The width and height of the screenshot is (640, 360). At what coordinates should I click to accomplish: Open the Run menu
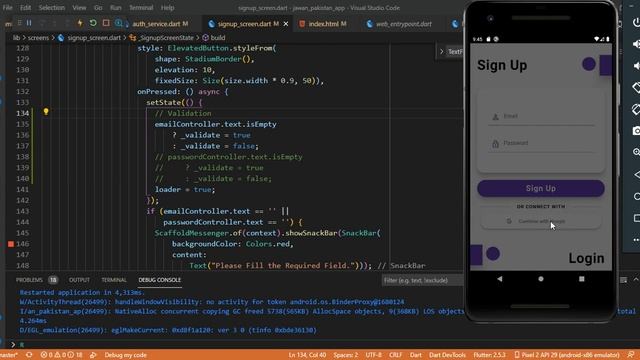coord(116,8)
